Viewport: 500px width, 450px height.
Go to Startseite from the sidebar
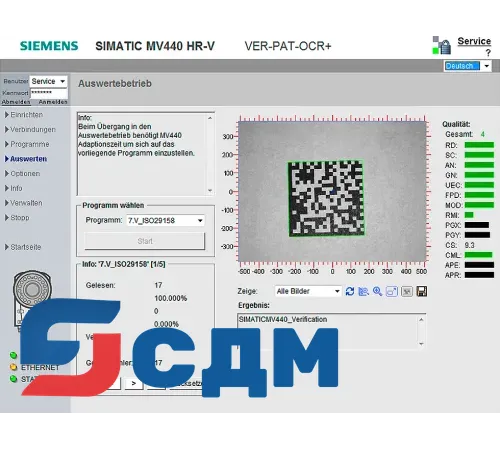coord(23,247)
